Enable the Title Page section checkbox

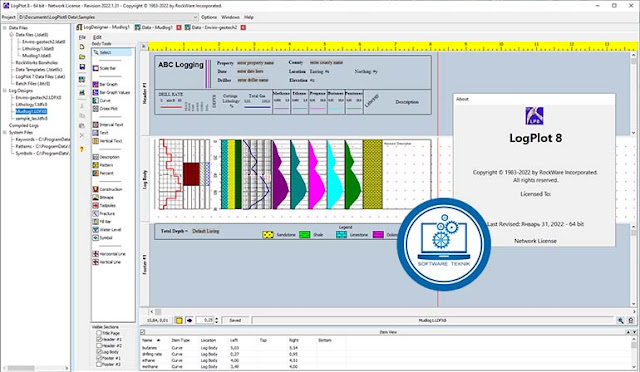(99, 333)
